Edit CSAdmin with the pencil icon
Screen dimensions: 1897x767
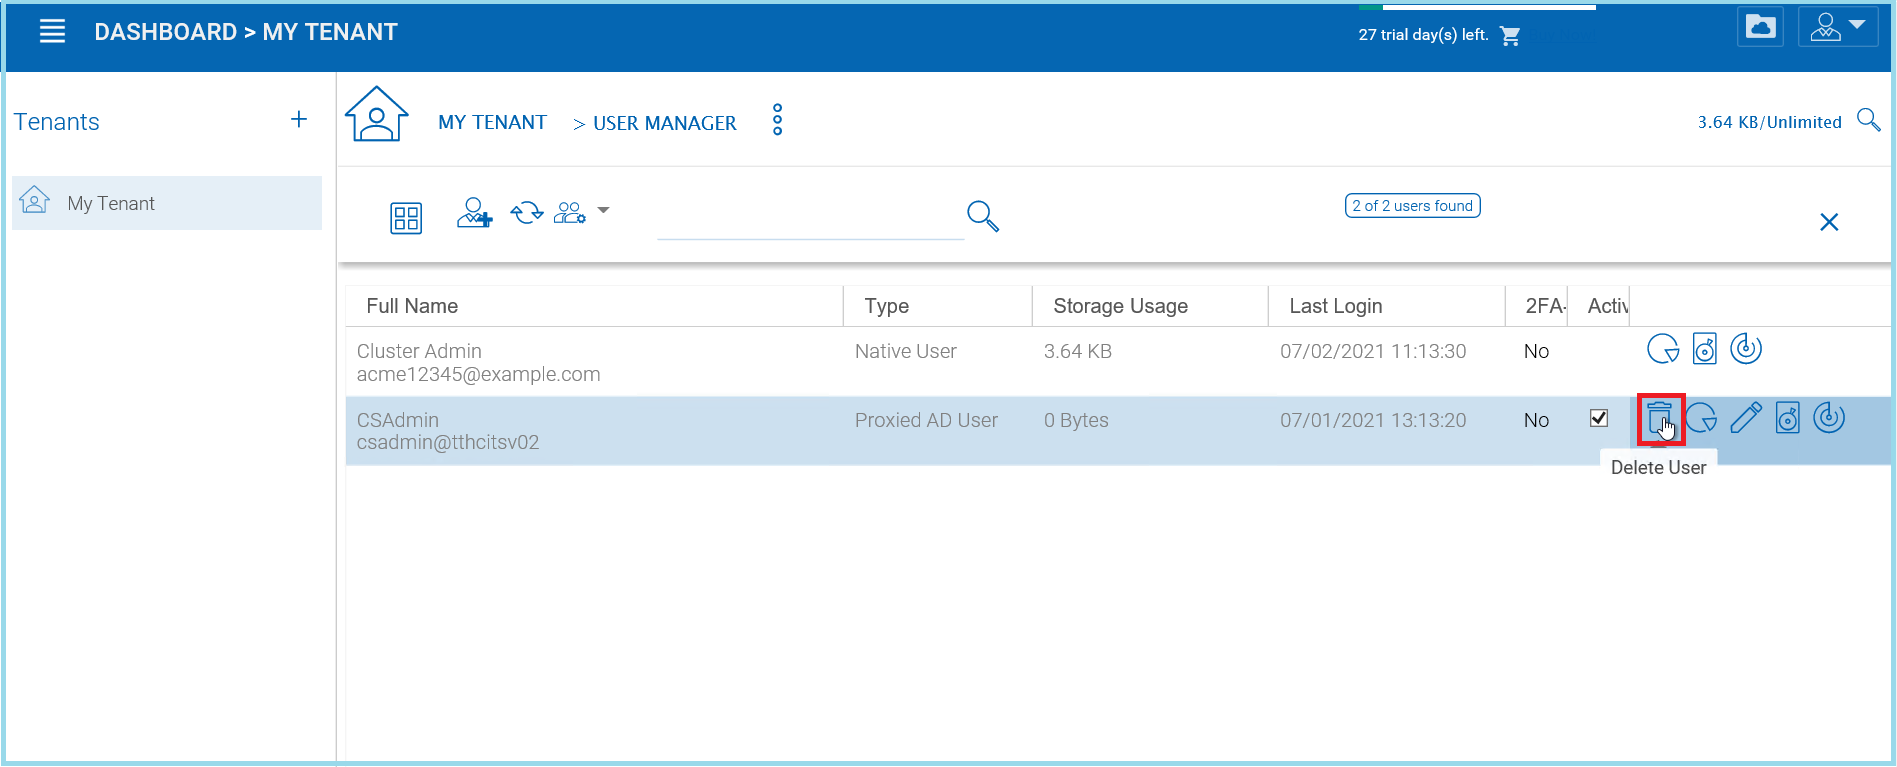click(x=1746, y=418)
